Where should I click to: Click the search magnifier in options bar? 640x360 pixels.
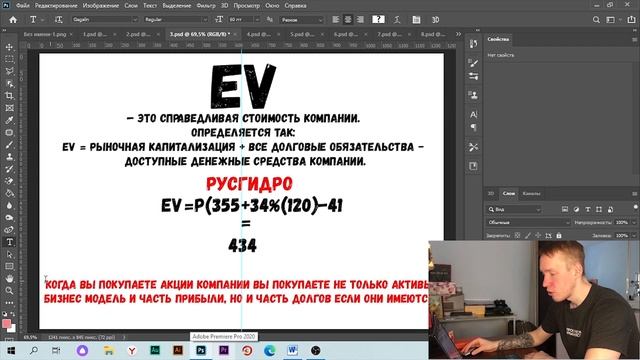596,20
